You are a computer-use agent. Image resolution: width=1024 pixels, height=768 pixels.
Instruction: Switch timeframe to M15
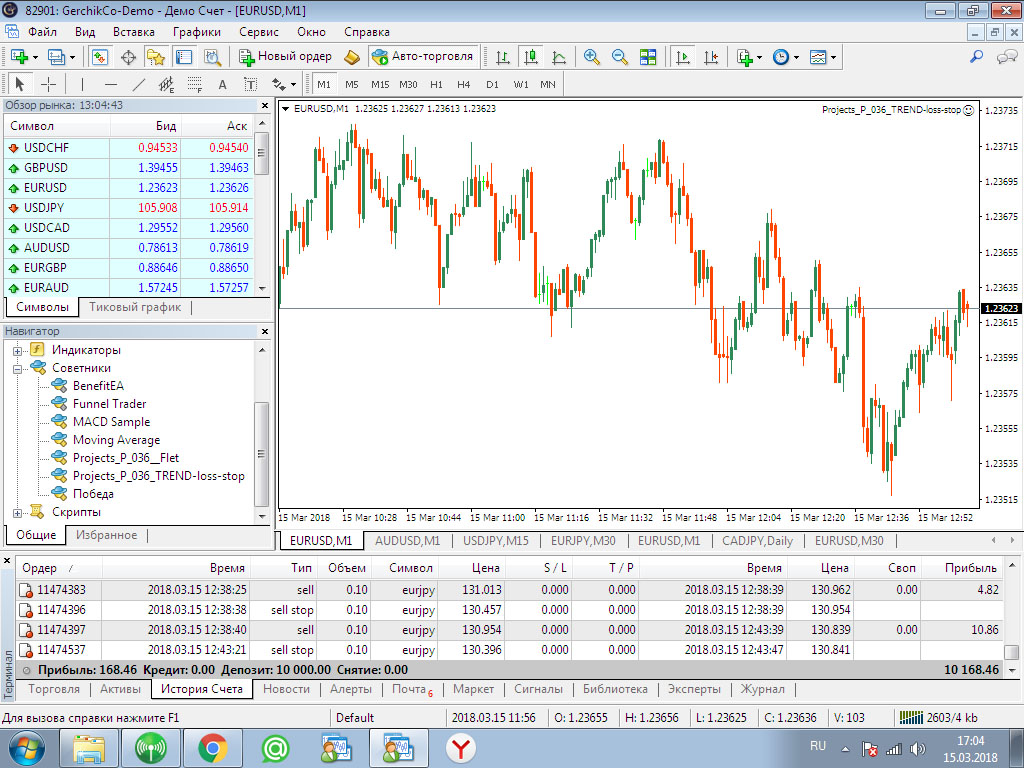[x=379, y=84]
